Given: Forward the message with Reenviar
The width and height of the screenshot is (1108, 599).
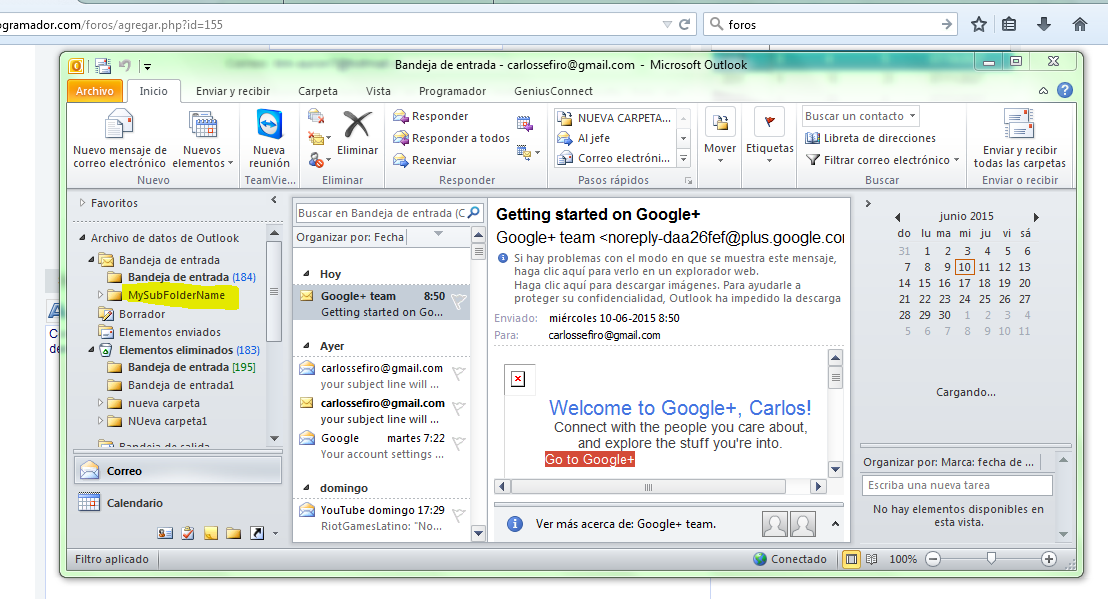Looking at the screenshot, I should click(x=425, y=160).
